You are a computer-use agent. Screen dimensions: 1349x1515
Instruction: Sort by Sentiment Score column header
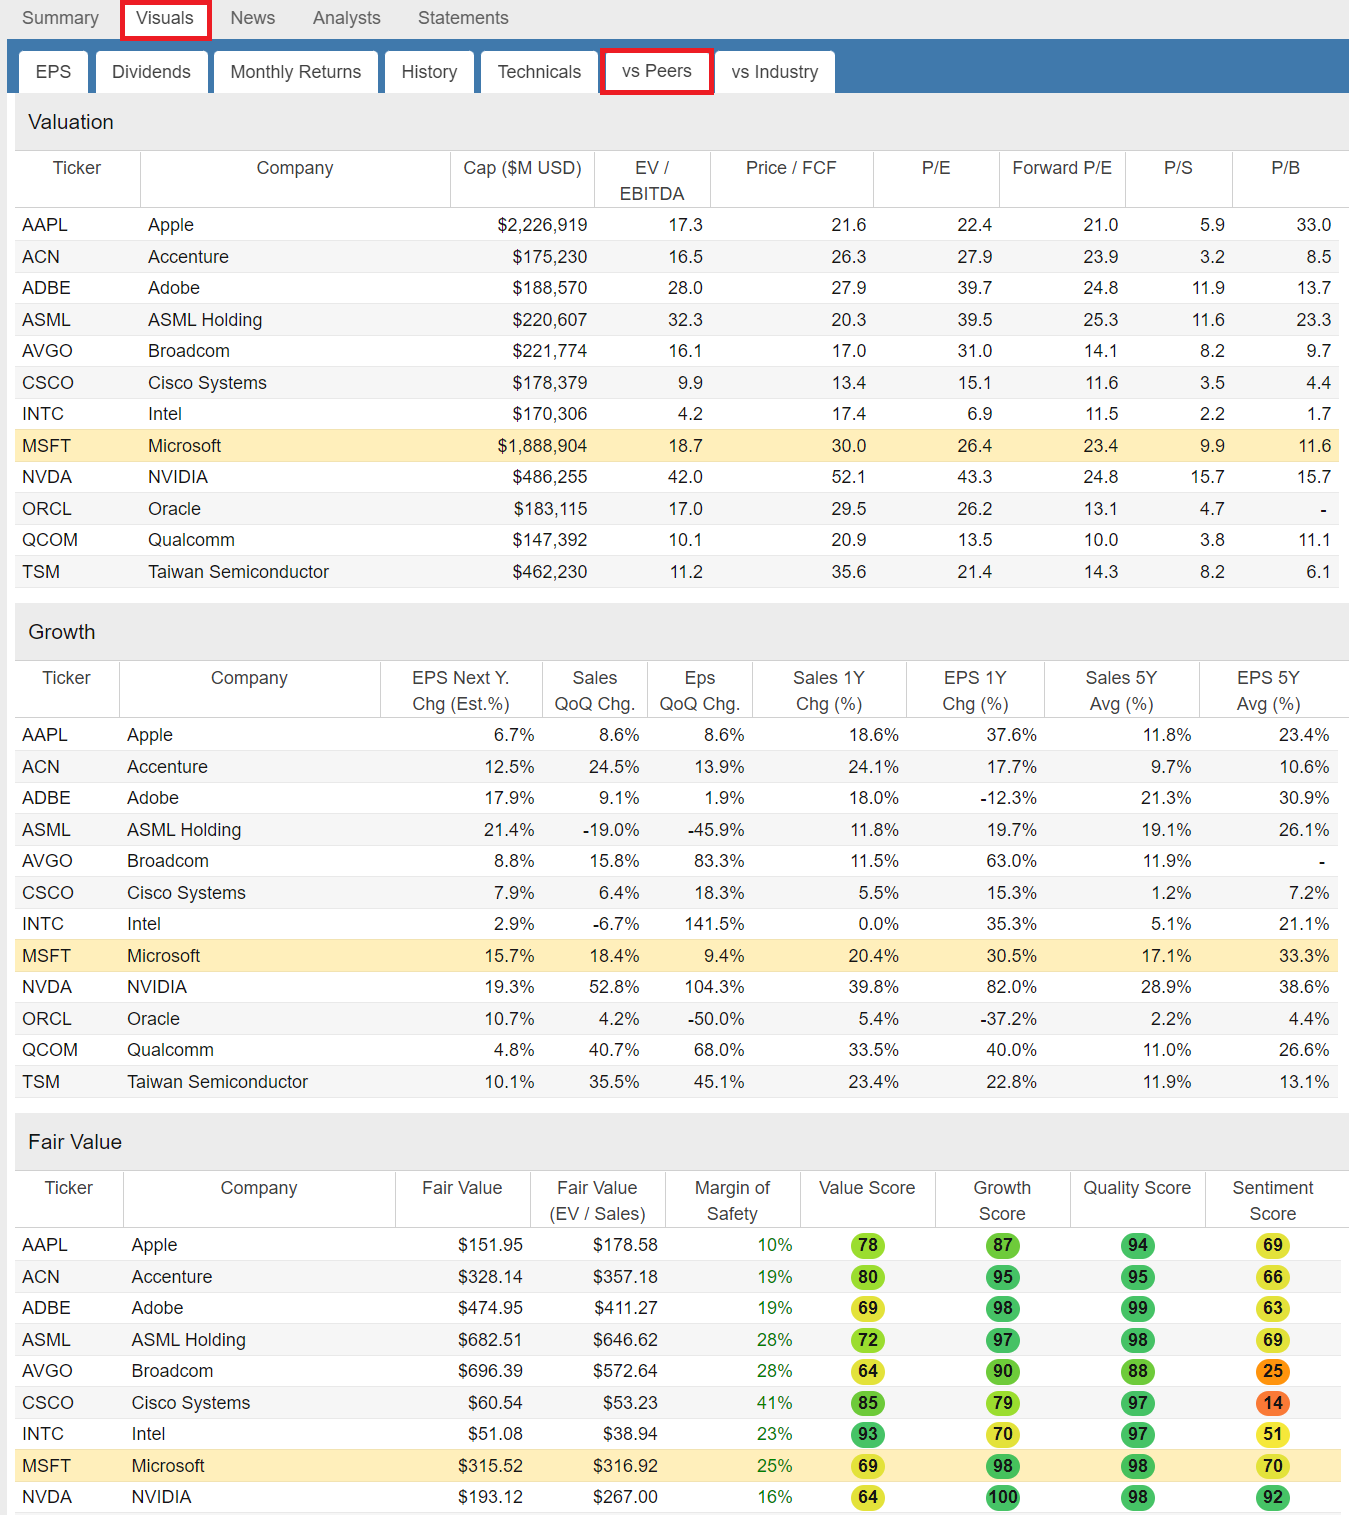(x=1273, y=1201)
